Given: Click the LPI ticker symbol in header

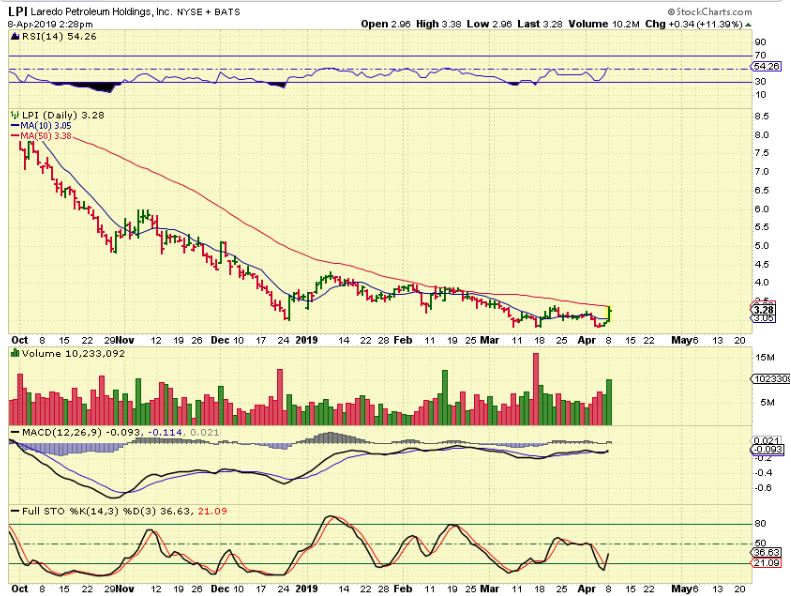Looking at the screenshot, I should pos(18,11).
